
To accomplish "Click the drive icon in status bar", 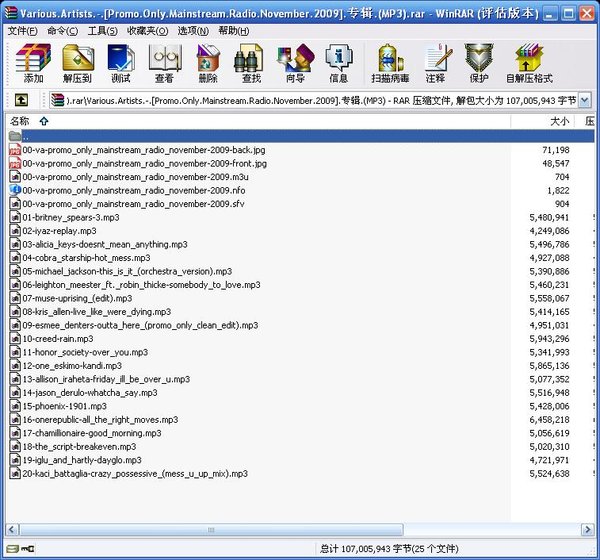I will click(x=12, y=549).
